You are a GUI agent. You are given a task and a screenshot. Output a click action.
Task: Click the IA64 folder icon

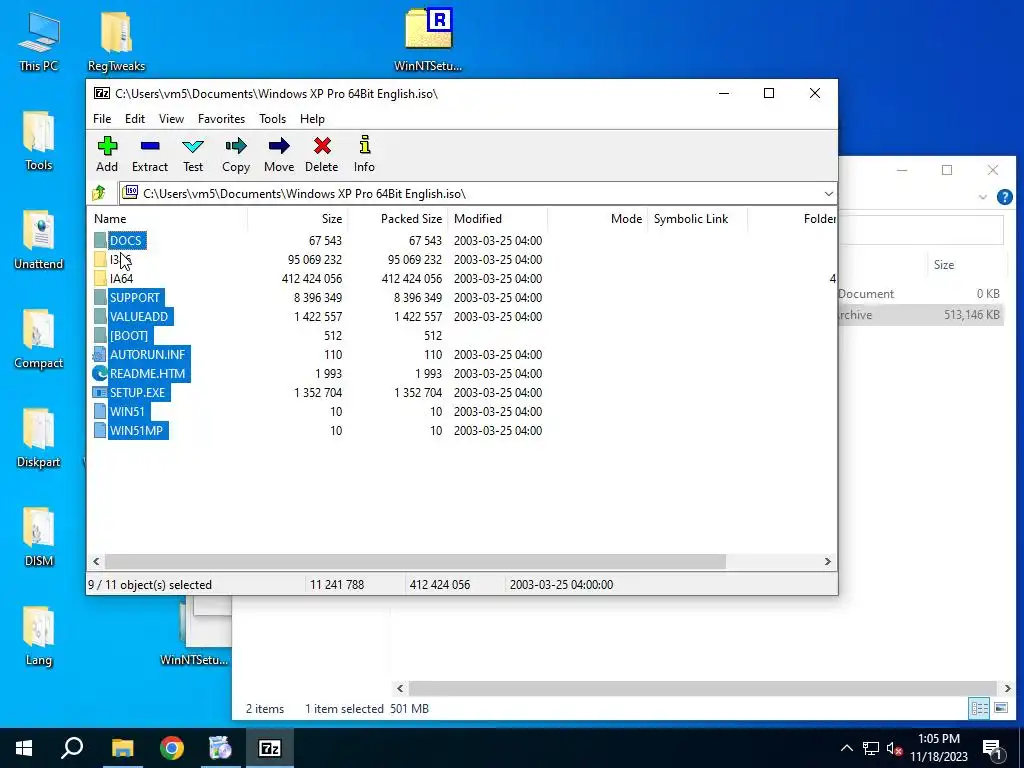pos(100,279)
